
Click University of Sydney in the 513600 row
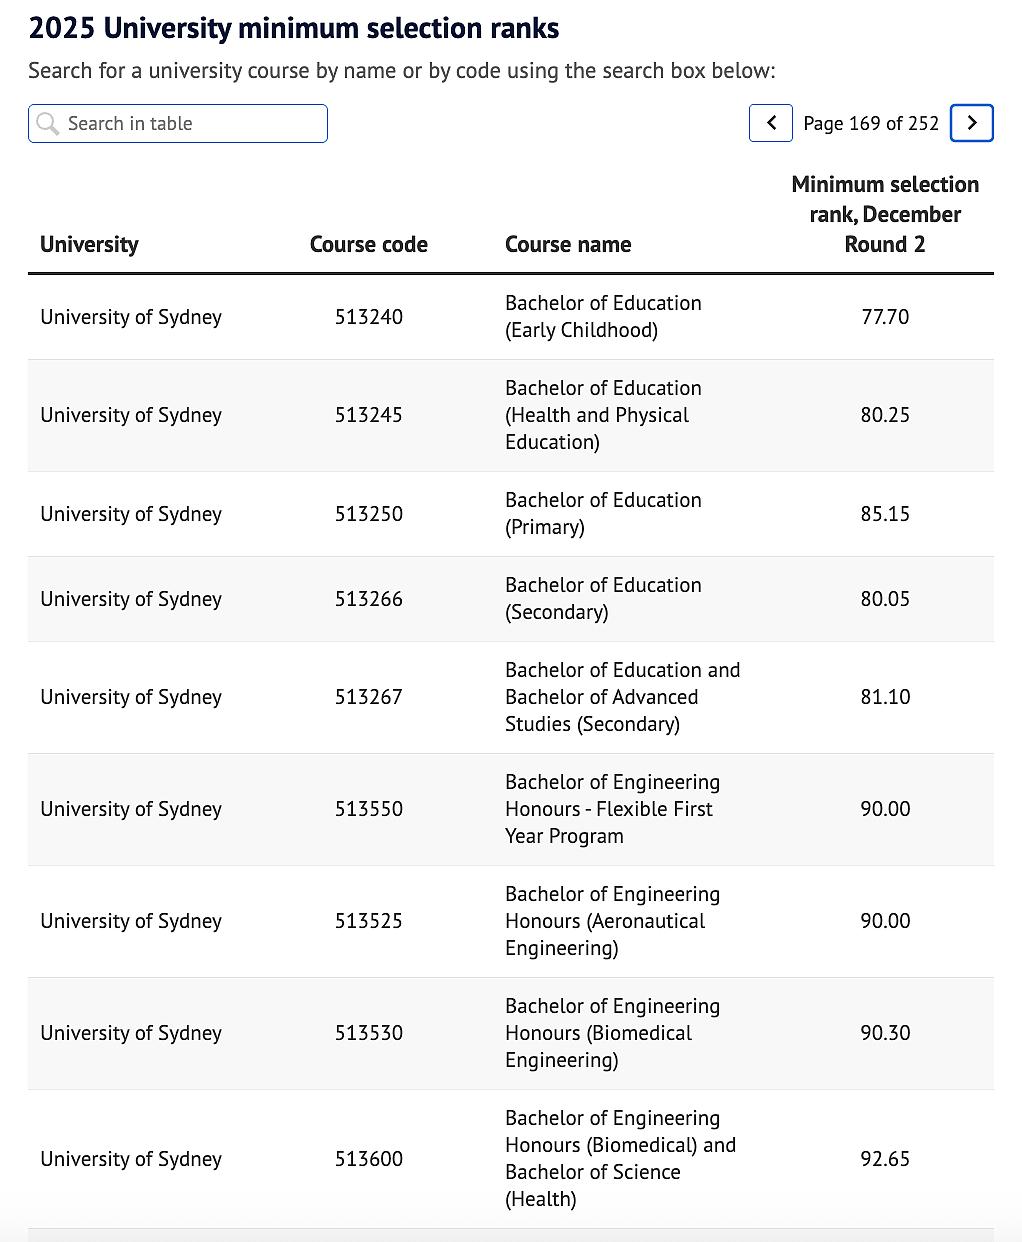coord(131,1159)
